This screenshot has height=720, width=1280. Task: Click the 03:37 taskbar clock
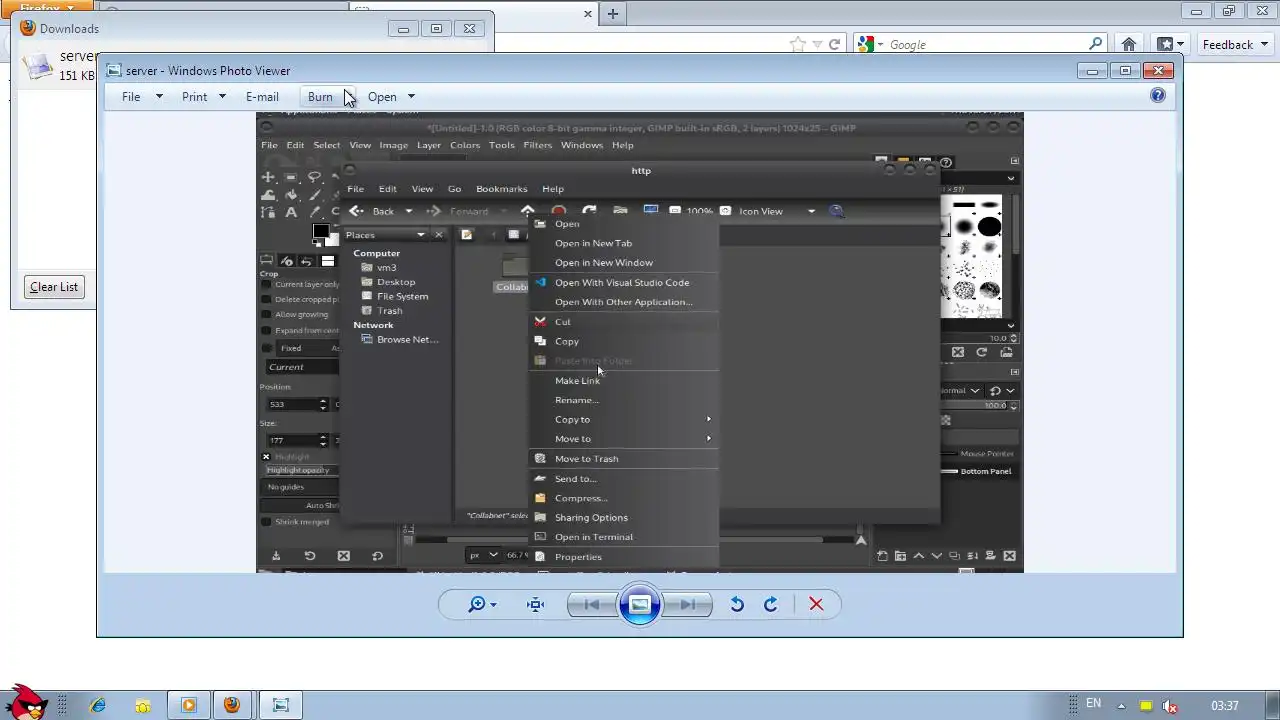coord(1225,705)
